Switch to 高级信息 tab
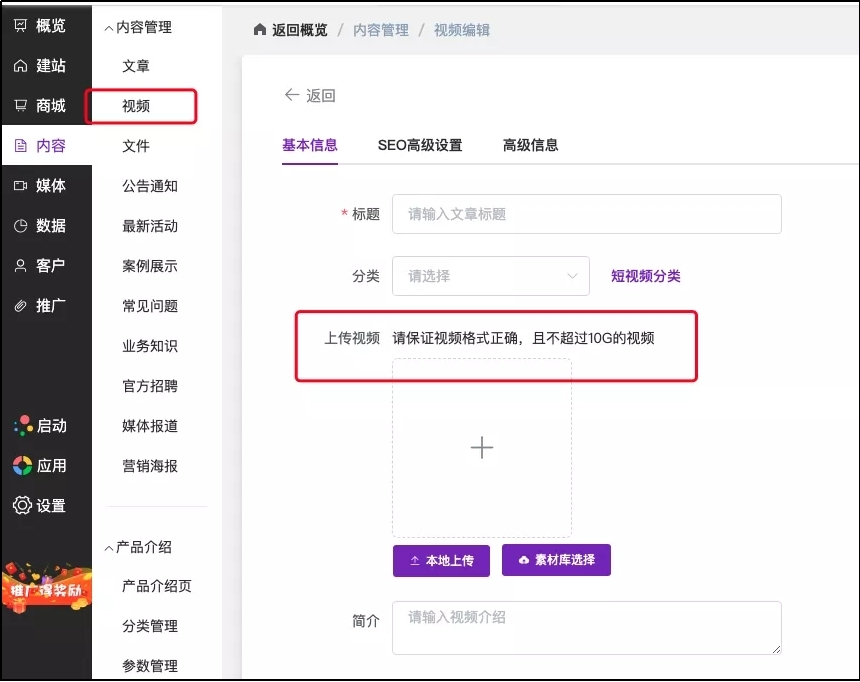860x682 pixels. pyautogui.click(x=530, y=145)
